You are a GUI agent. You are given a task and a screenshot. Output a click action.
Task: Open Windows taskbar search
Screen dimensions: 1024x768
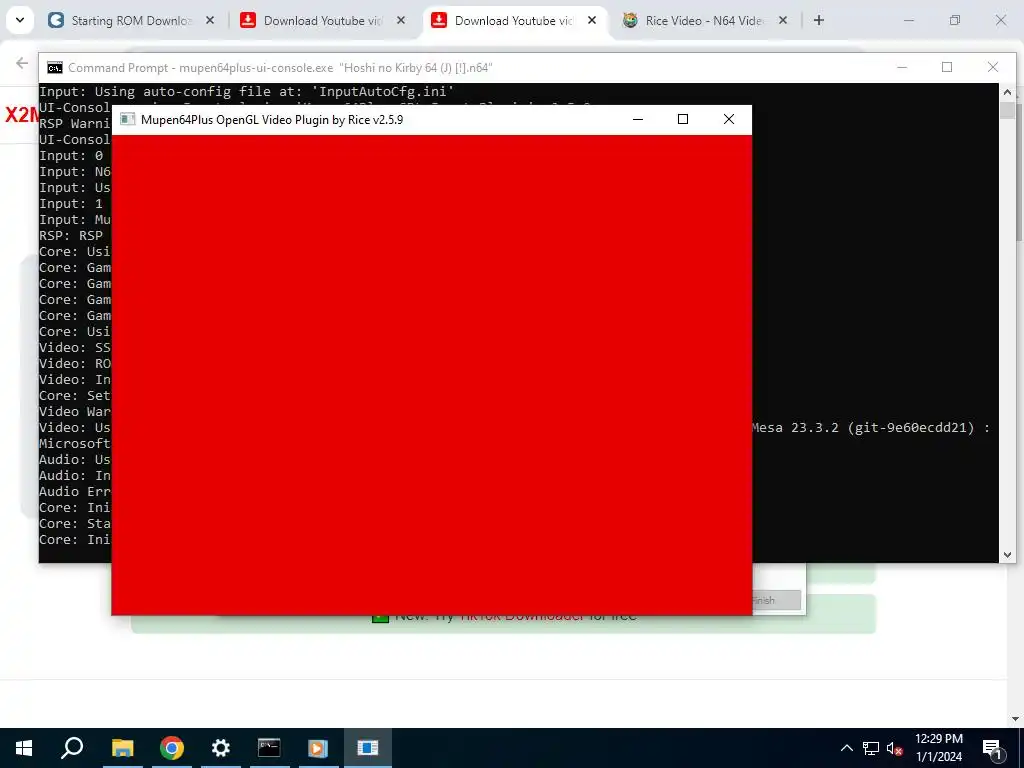72,748
